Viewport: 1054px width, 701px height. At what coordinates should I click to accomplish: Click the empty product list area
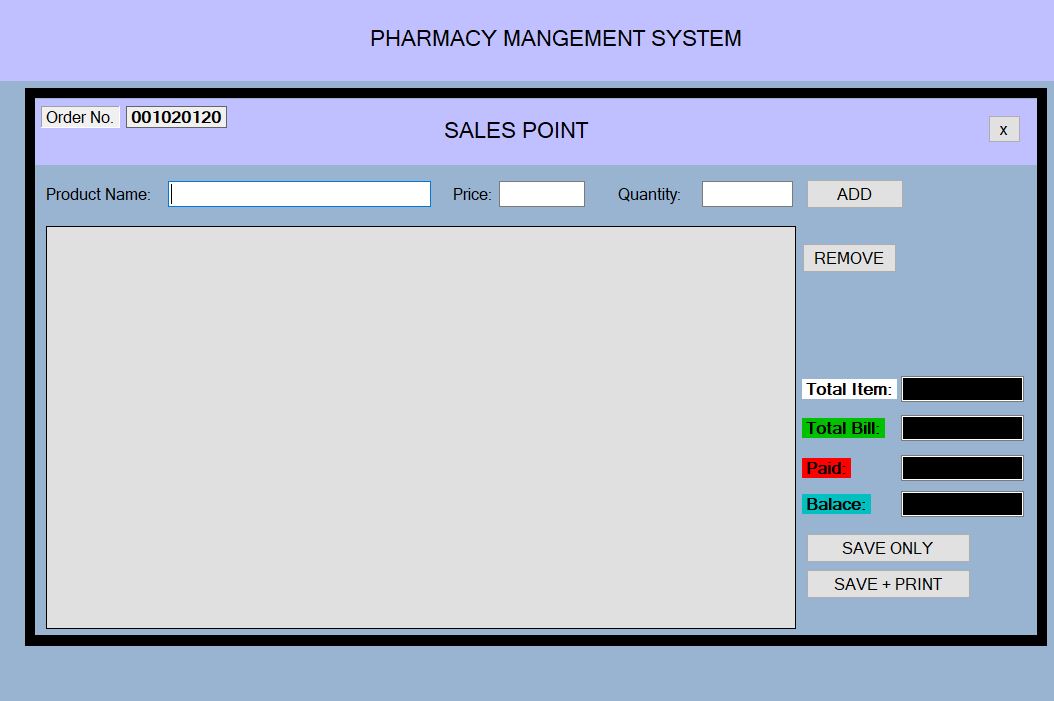point(421,427)
